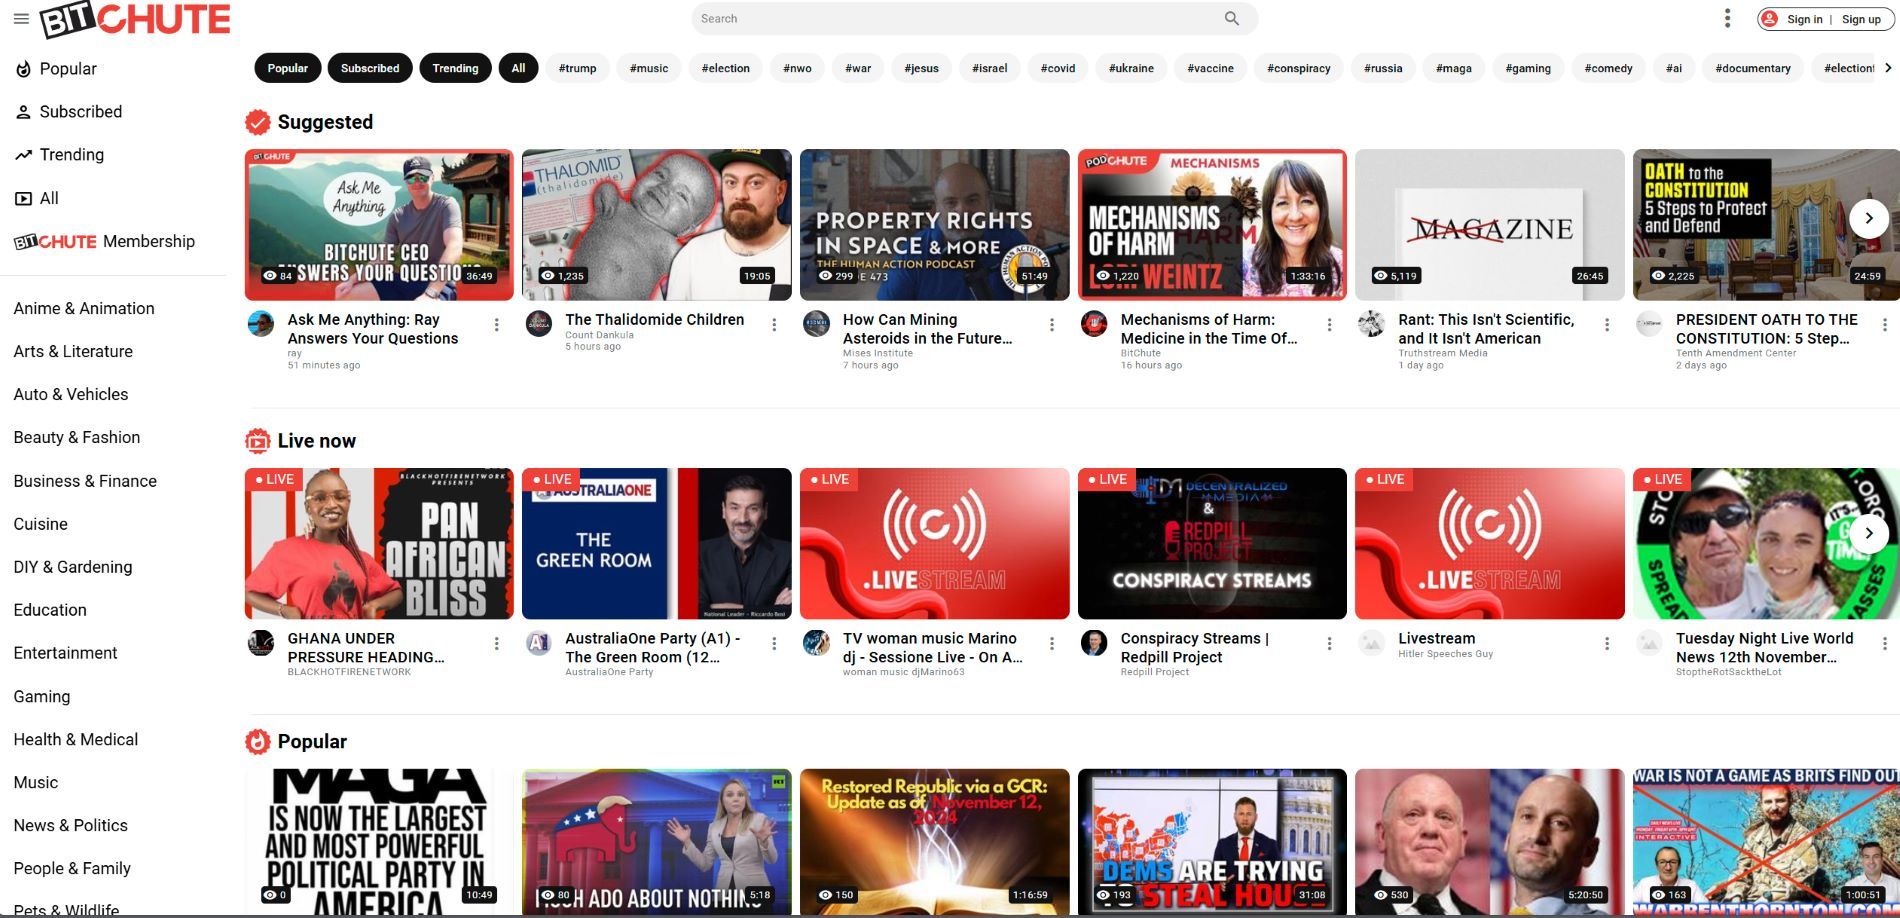Open the Trending sidebar link
Viewport: 1900px width, 918px height.
click(59, 155)
